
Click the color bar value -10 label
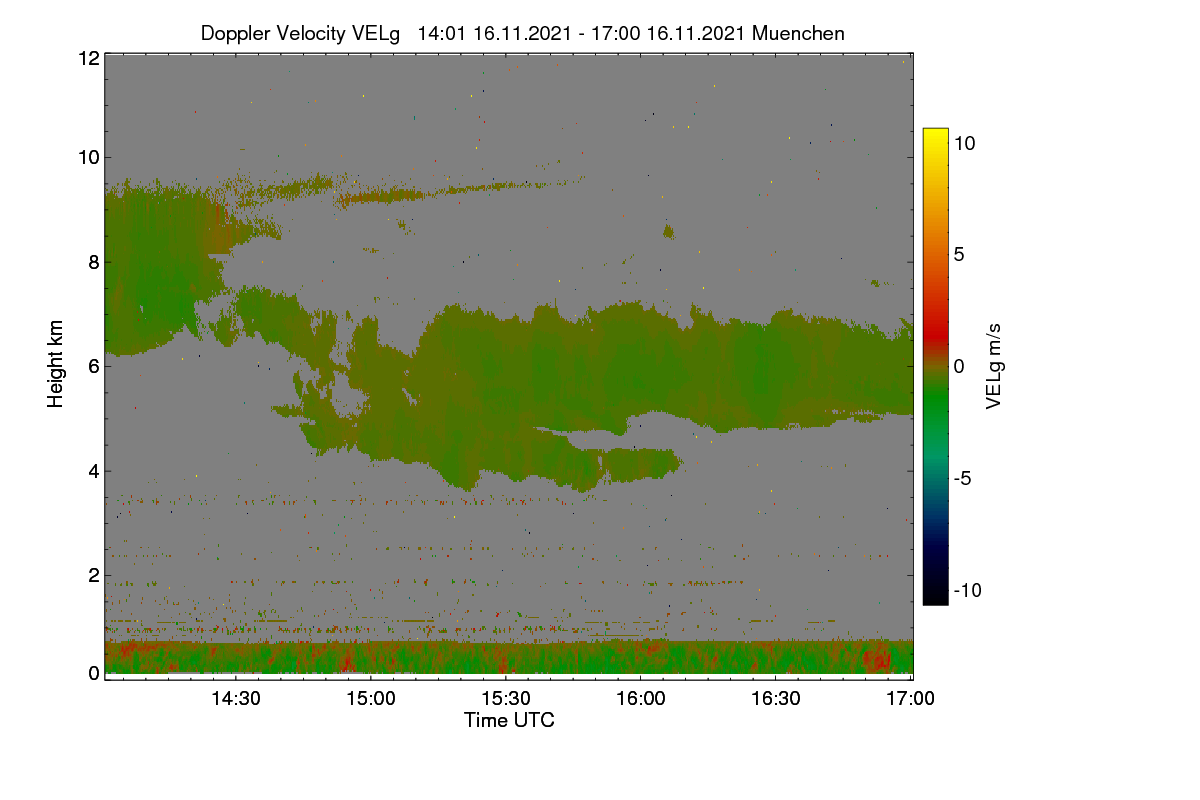pyautogui.click(x=967, y=590)
